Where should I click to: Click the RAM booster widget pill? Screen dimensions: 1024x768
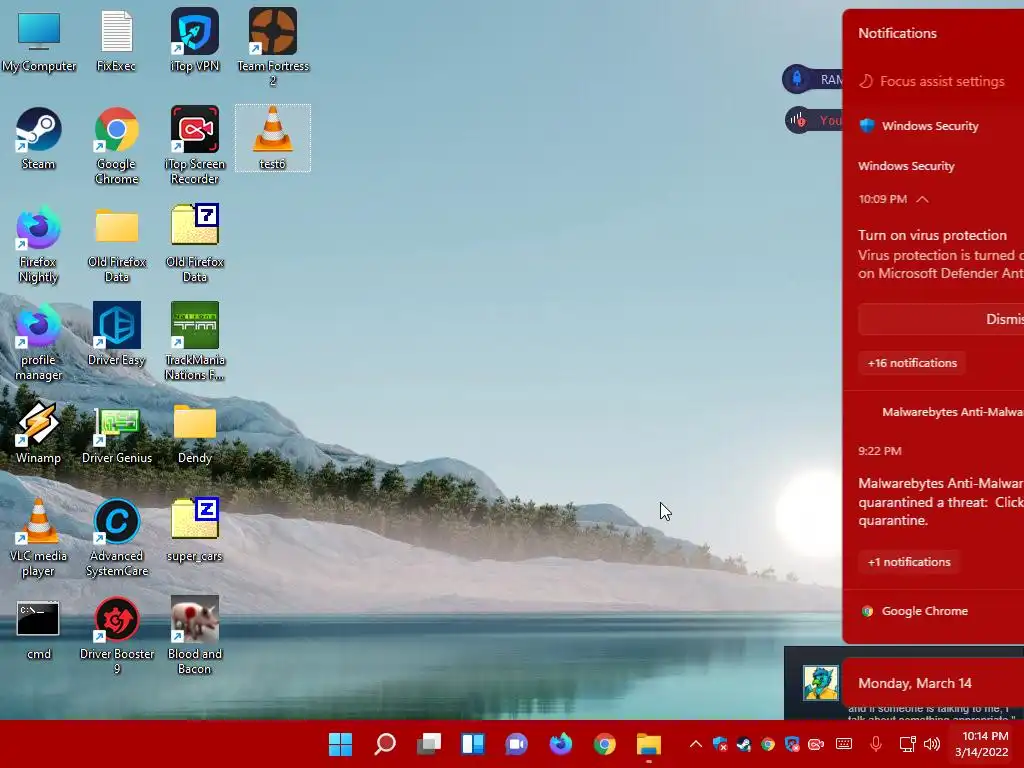click(x=812, y=80)
